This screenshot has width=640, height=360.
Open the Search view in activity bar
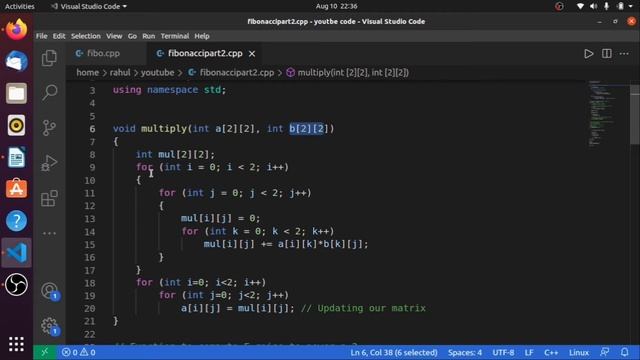tap(49, 92)
